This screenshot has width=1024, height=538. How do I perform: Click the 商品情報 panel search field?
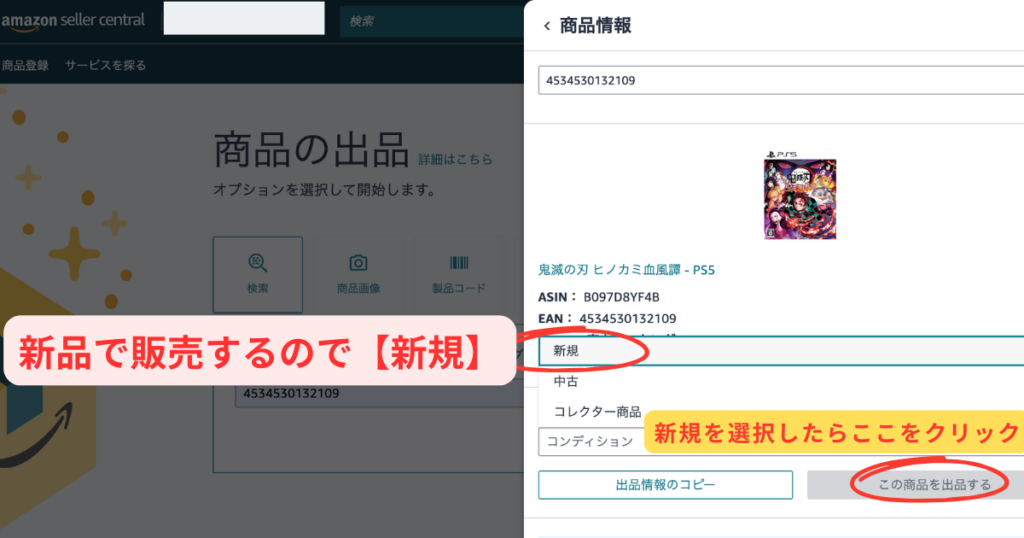tap(780, 80)
